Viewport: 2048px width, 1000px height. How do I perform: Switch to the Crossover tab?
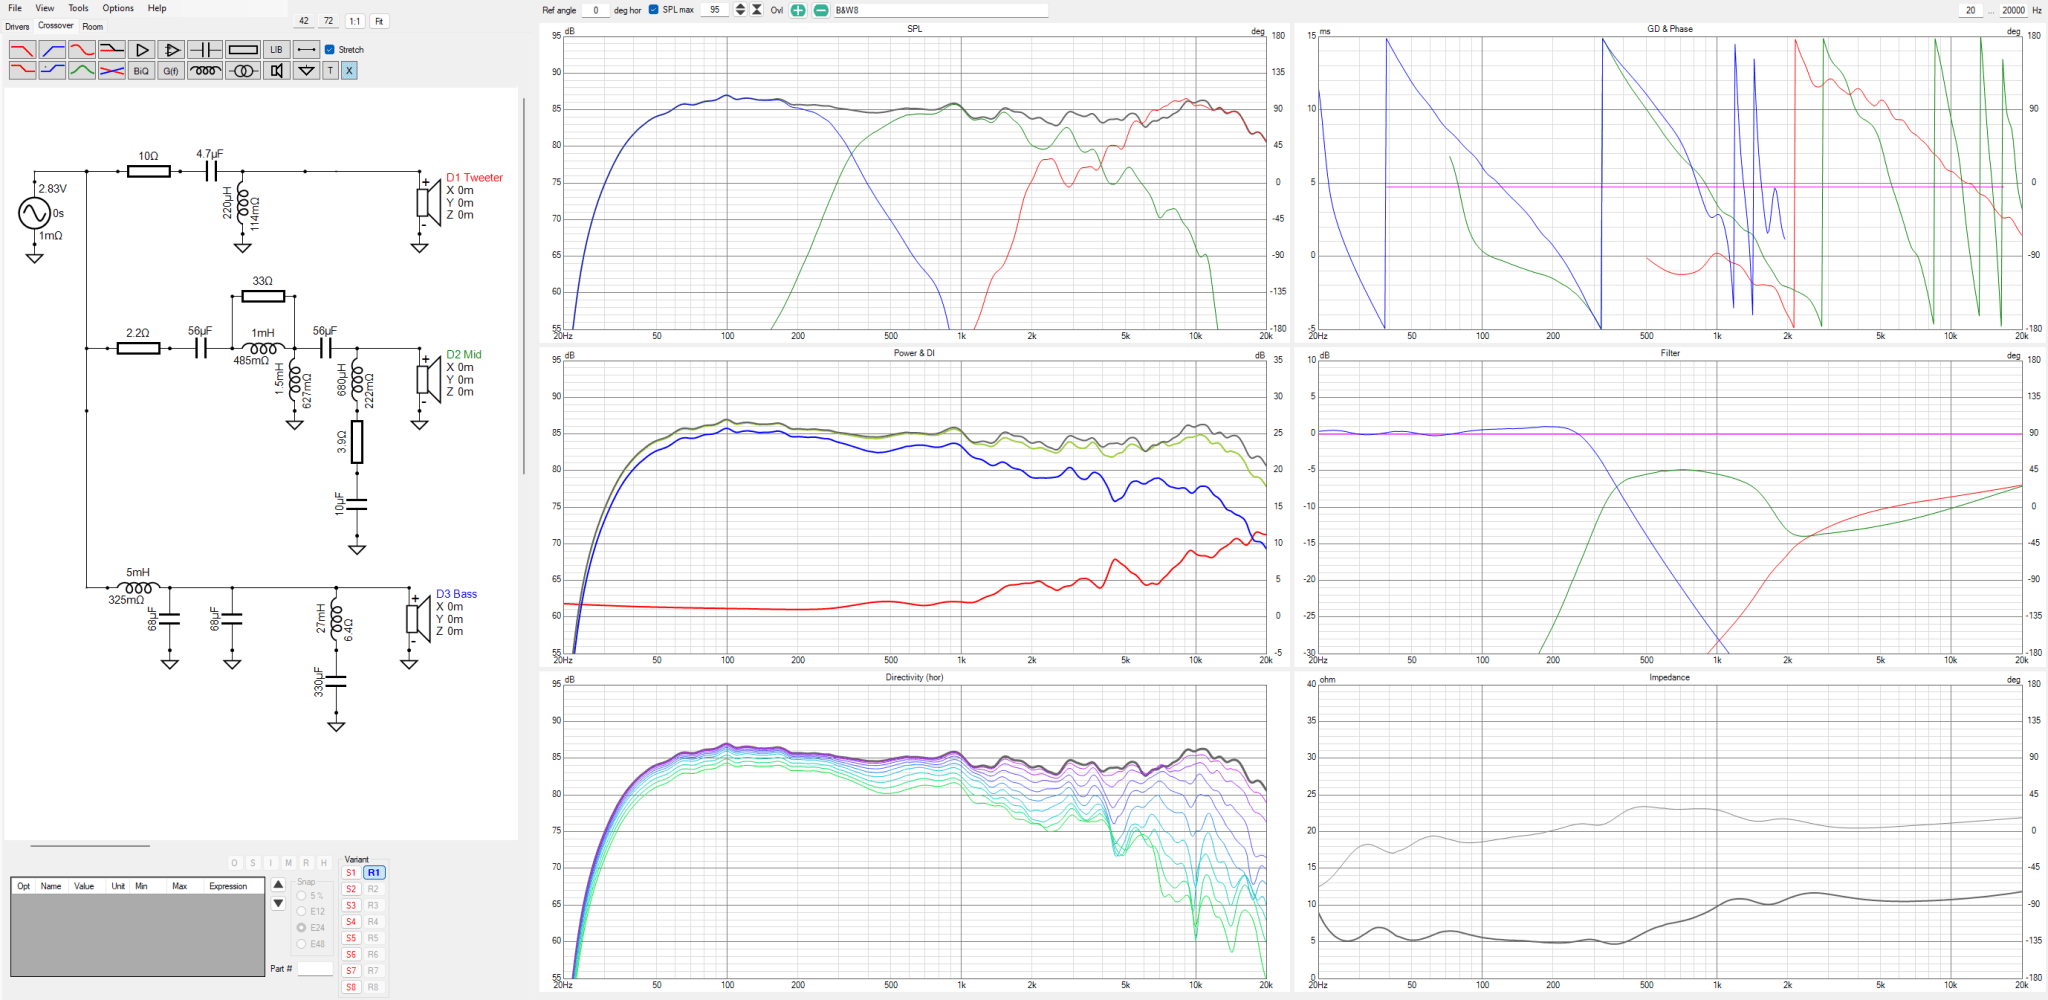(x=56, y=26)
